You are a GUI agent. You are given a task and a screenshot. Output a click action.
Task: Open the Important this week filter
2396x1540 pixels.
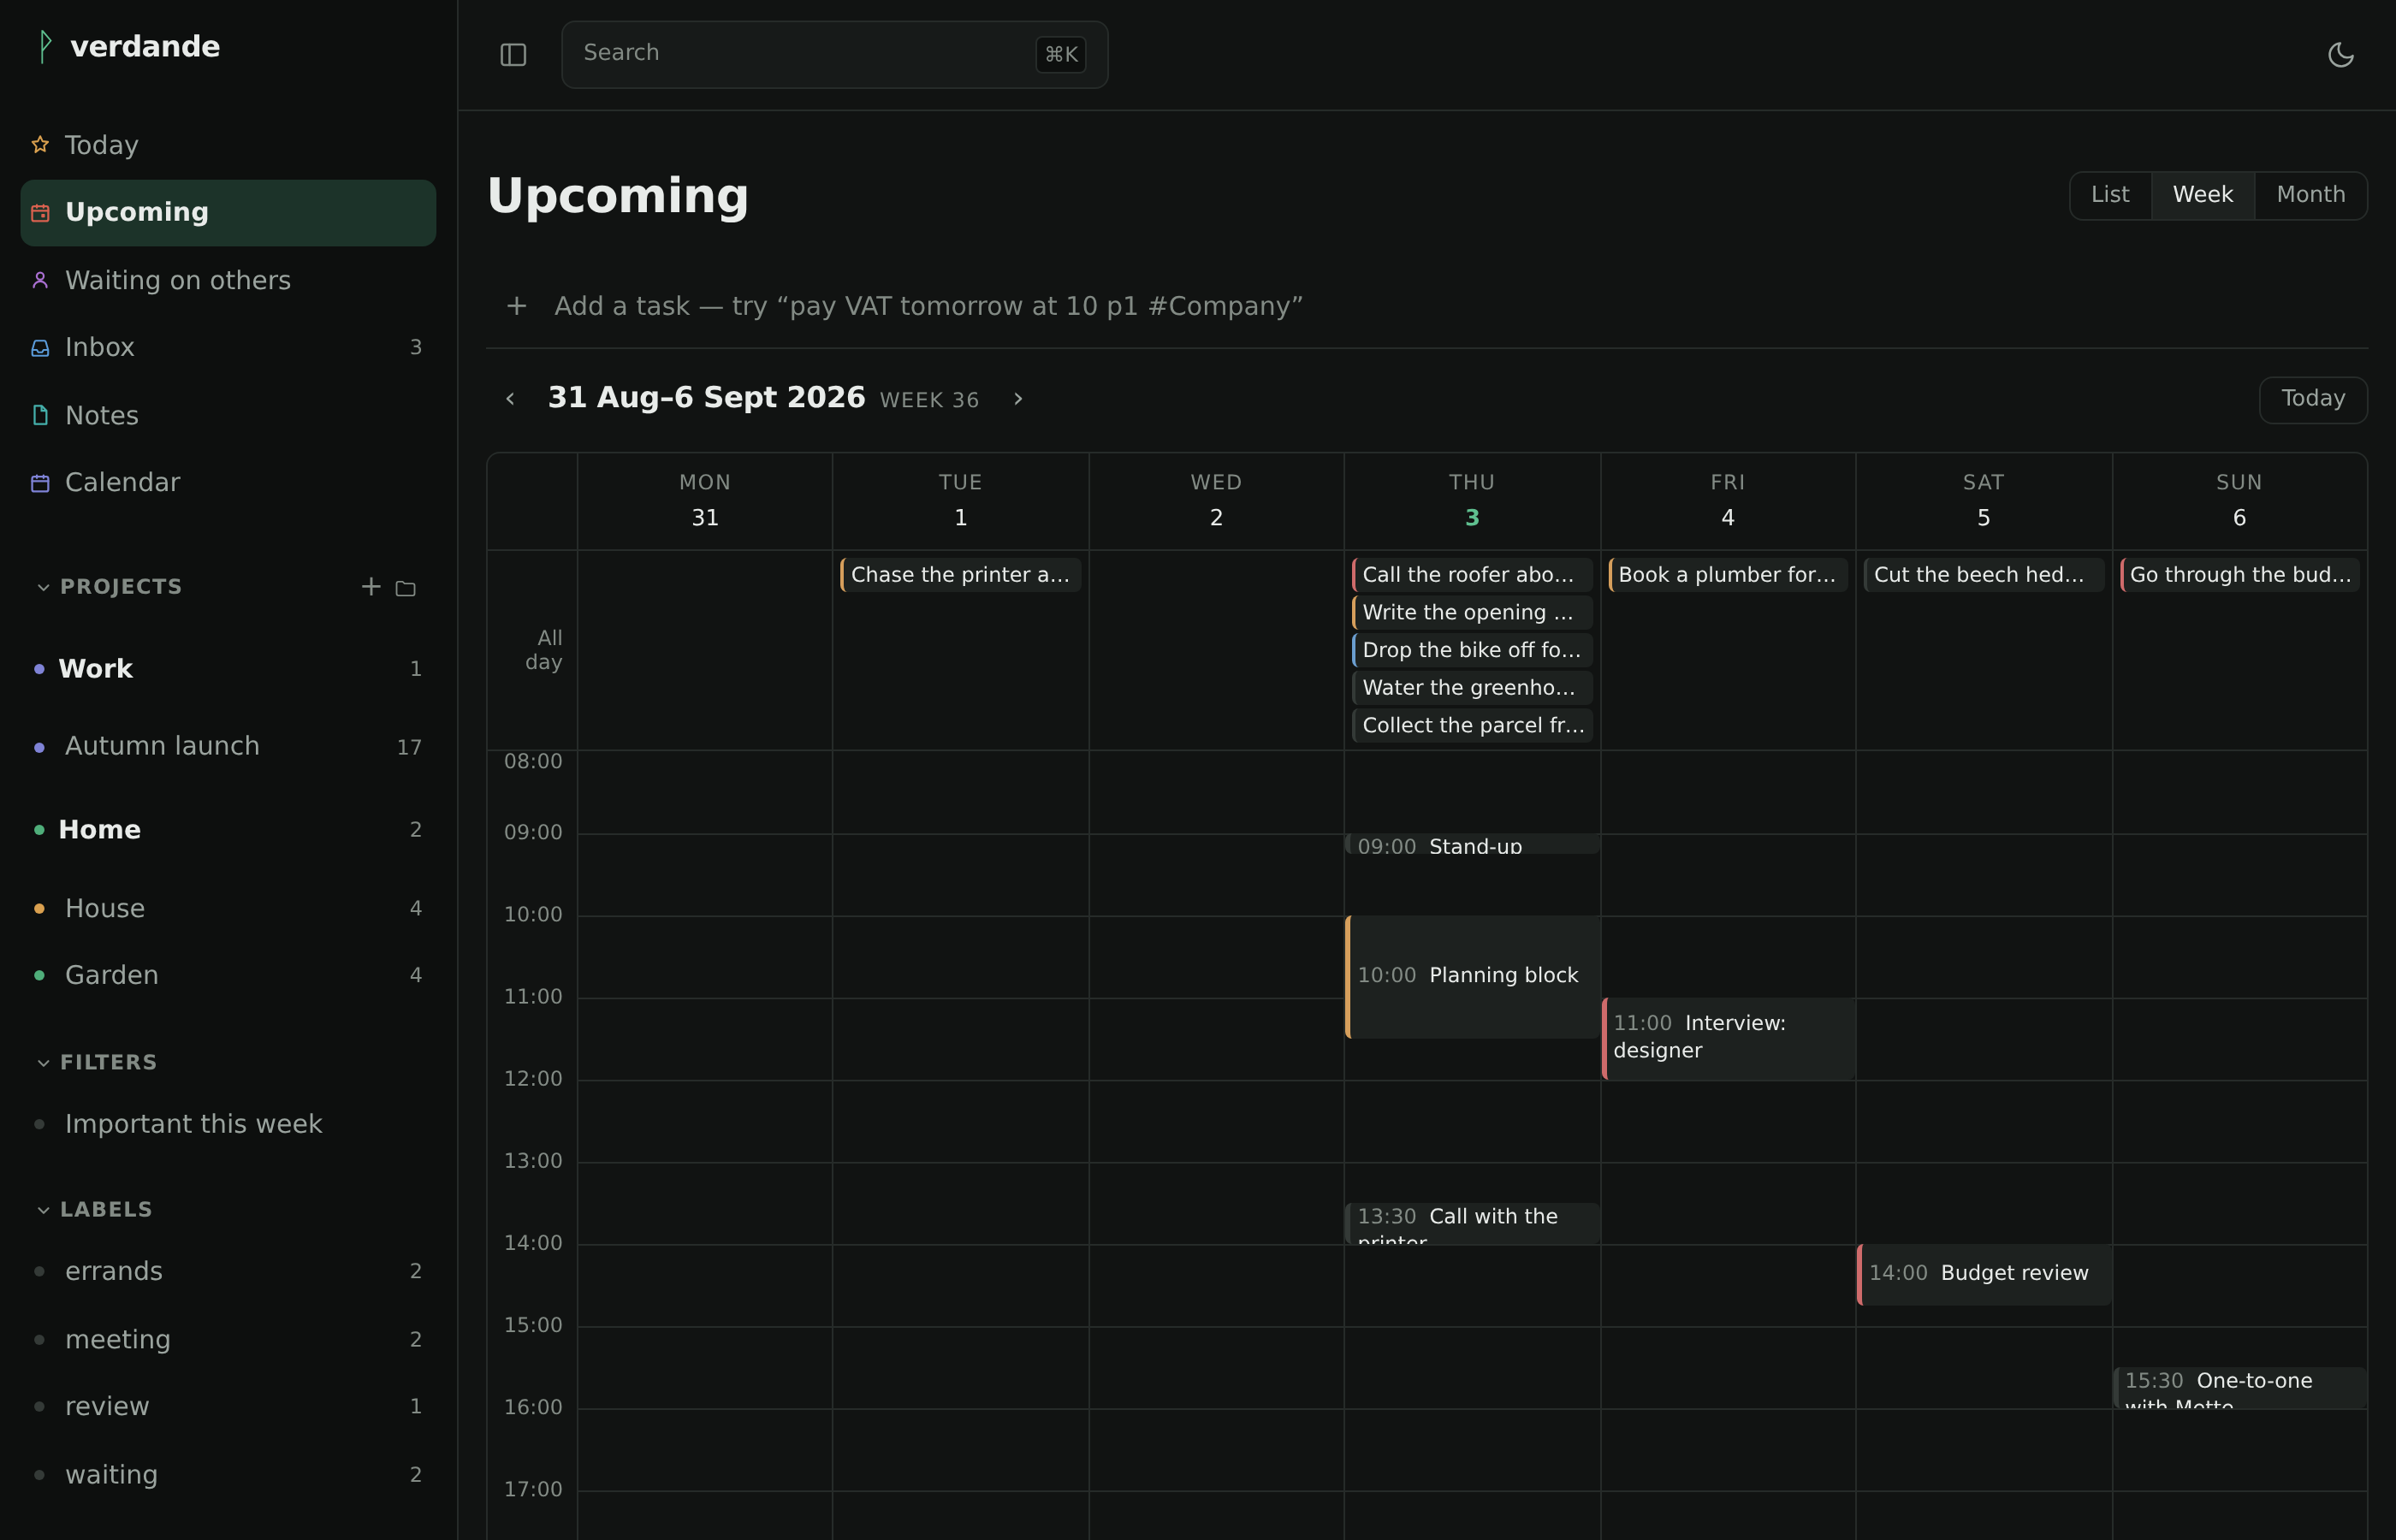(228, 1125)
